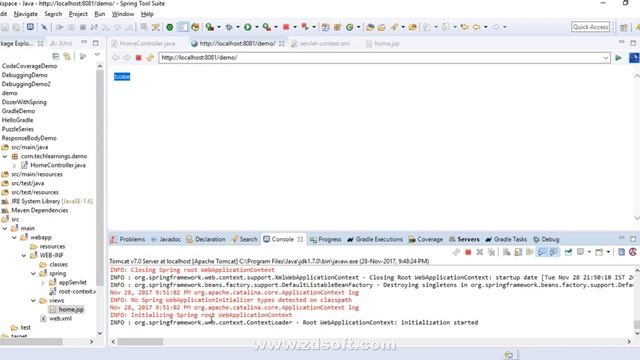Open the Window menu

tap(123, 14)
